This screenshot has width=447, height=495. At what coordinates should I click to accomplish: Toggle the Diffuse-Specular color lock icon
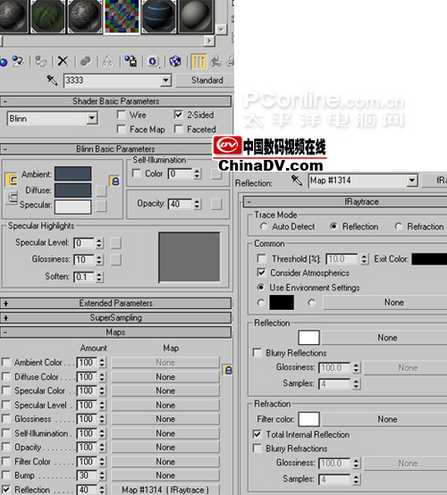(13, 197)
